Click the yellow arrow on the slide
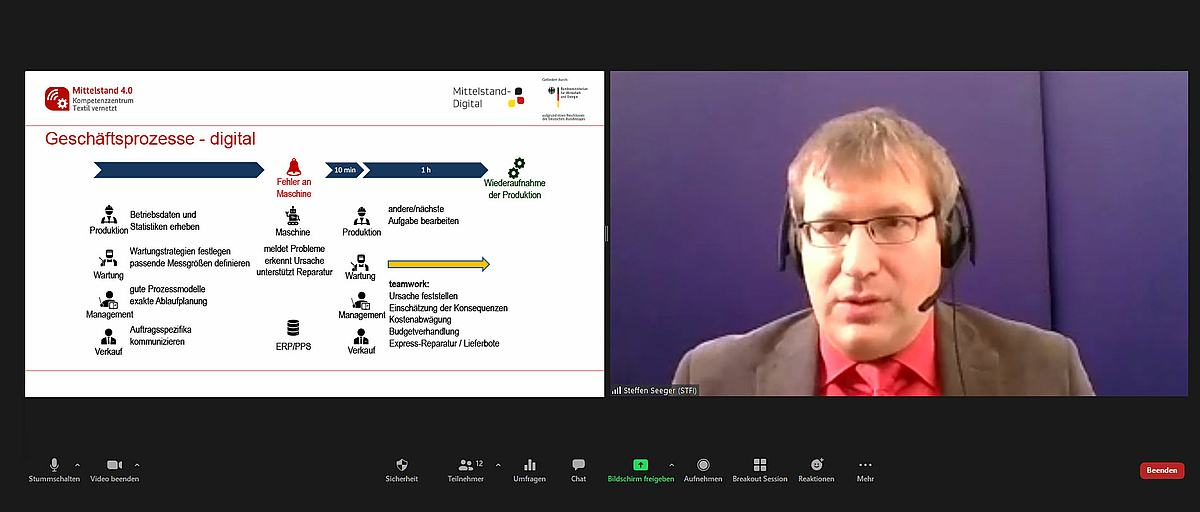Image resolution: width=1200 pixels, height=512 pixels. (439, 264)
